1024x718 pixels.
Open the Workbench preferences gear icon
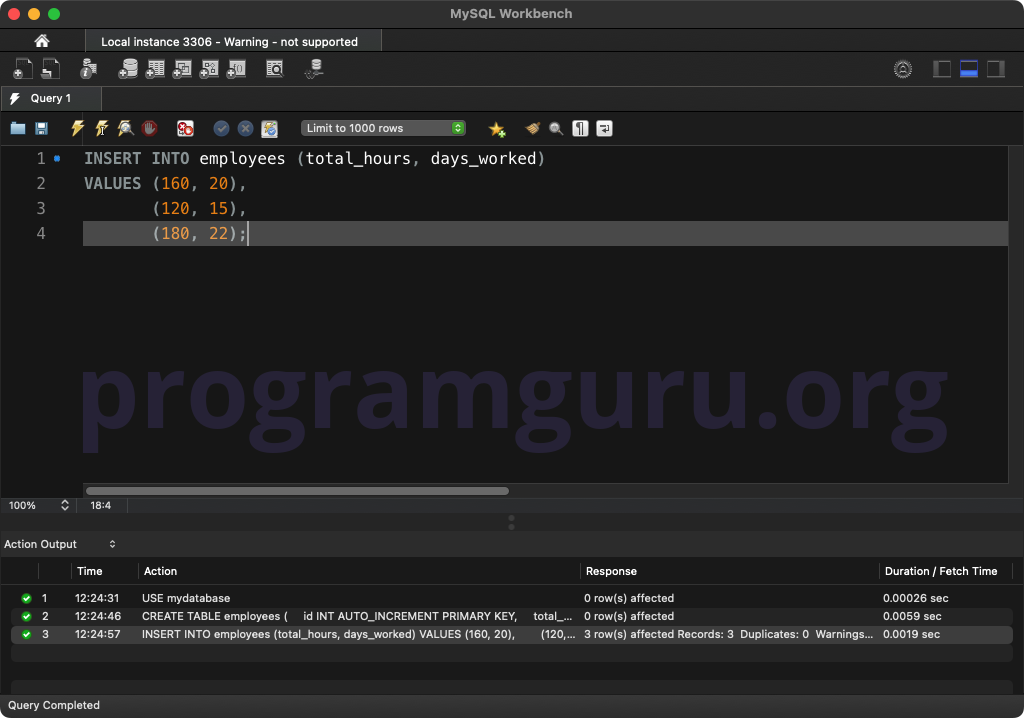(x=903, y=69)
